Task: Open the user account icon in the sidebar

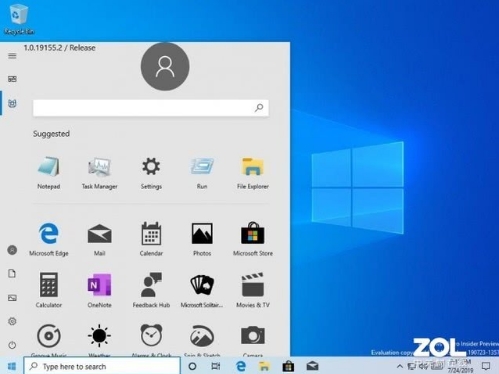Action: 12,250
